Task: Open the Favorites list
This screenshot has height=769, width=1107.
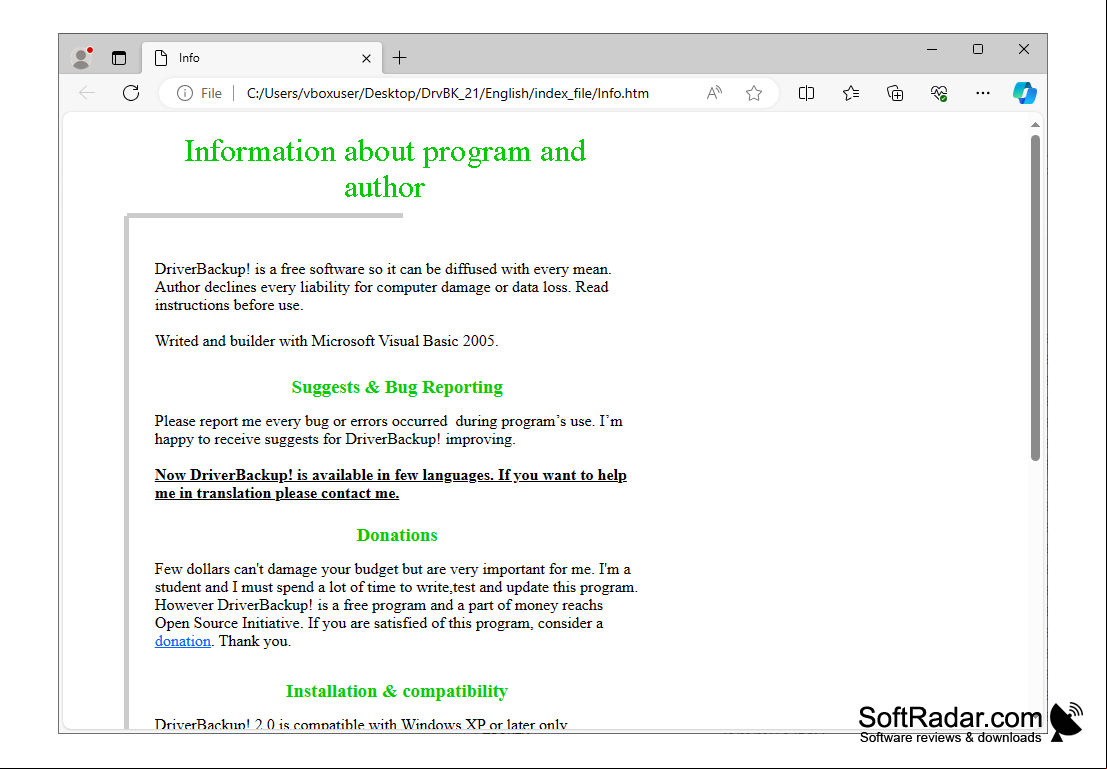Action: point(851,93)
